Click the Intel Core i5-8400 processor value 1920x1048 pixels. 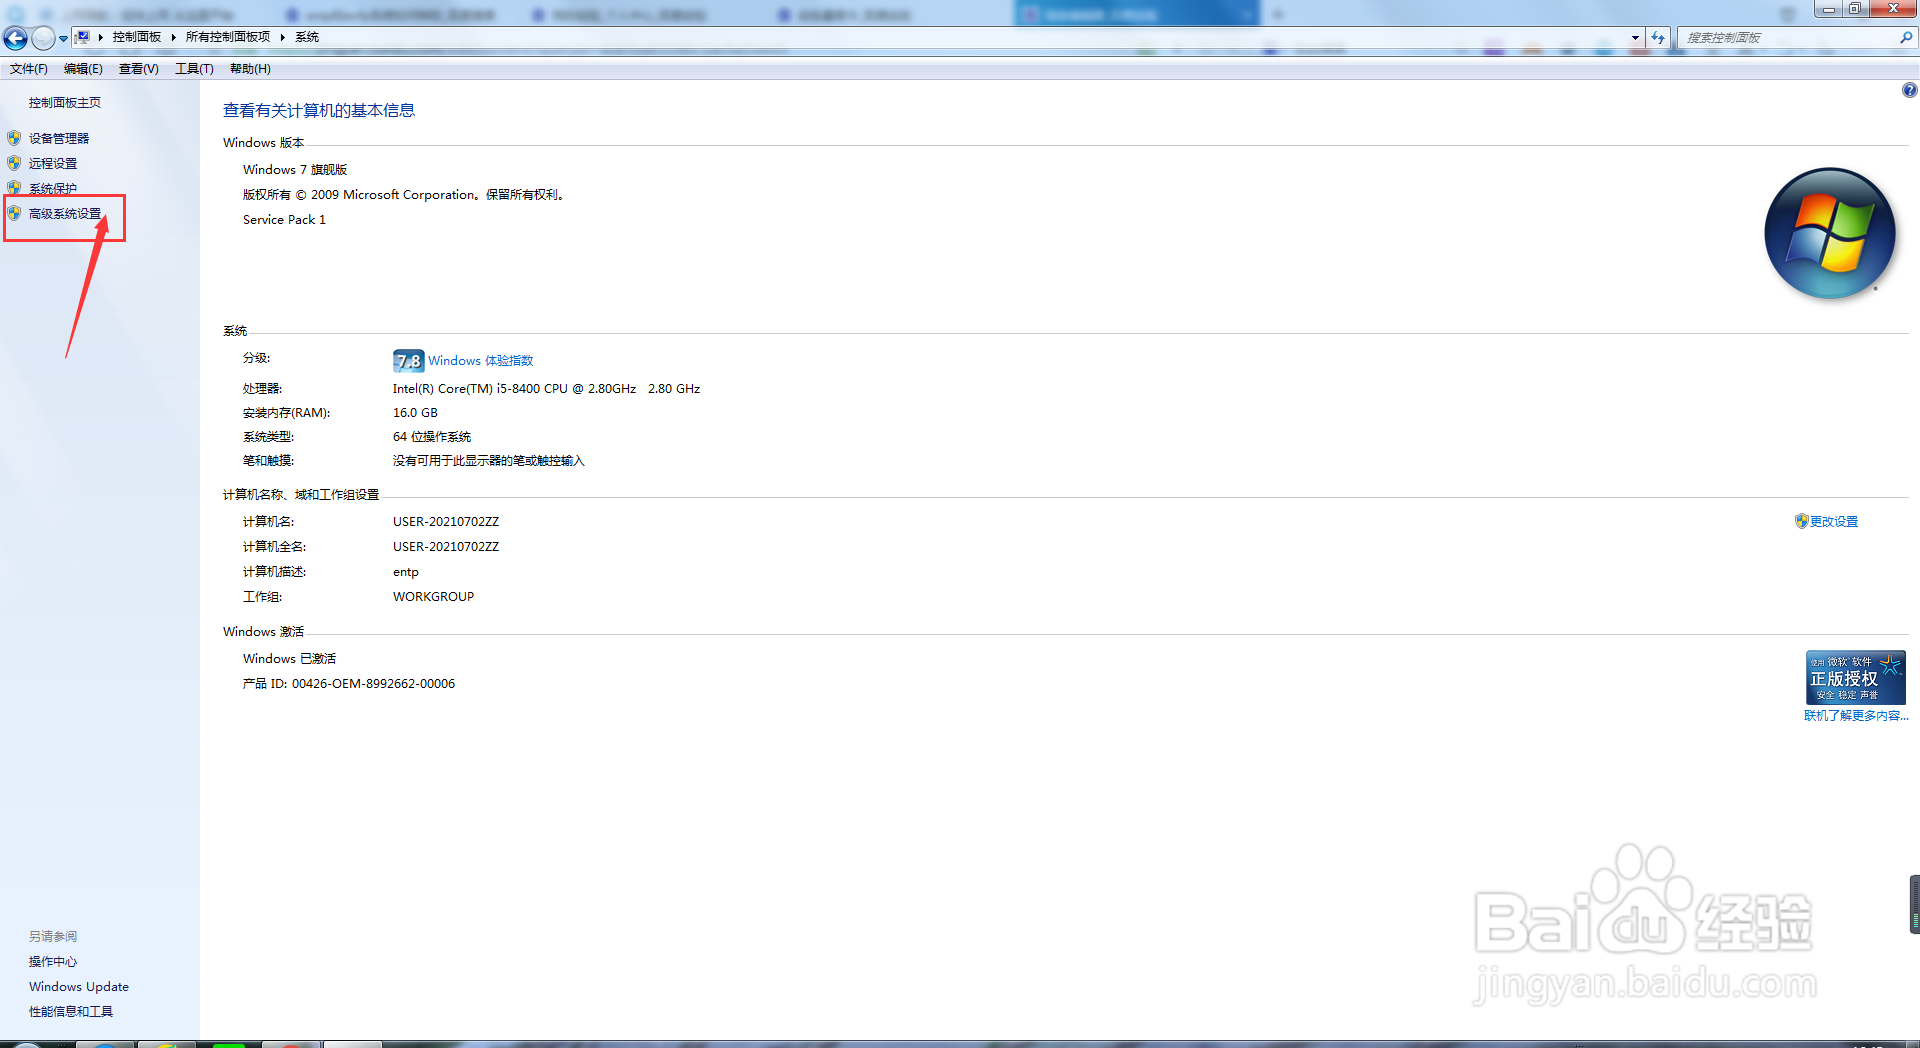(x=546, y=389)
